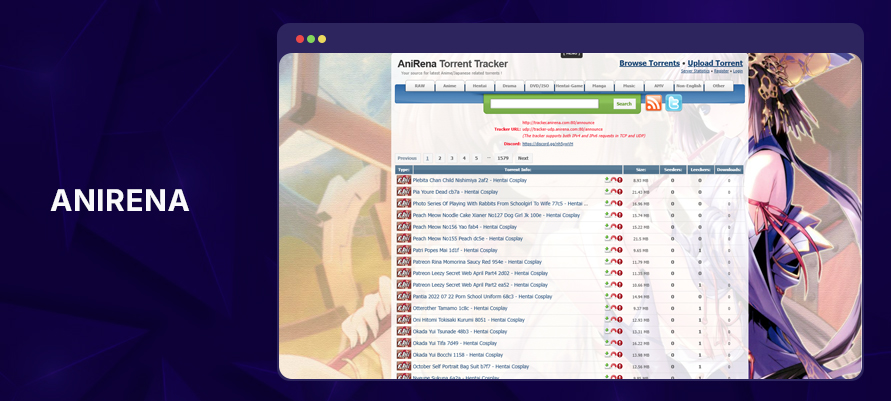Click download icon for Peach Meow Noodle Cake Xianer

pyautogui.click(x=607, y=215)
